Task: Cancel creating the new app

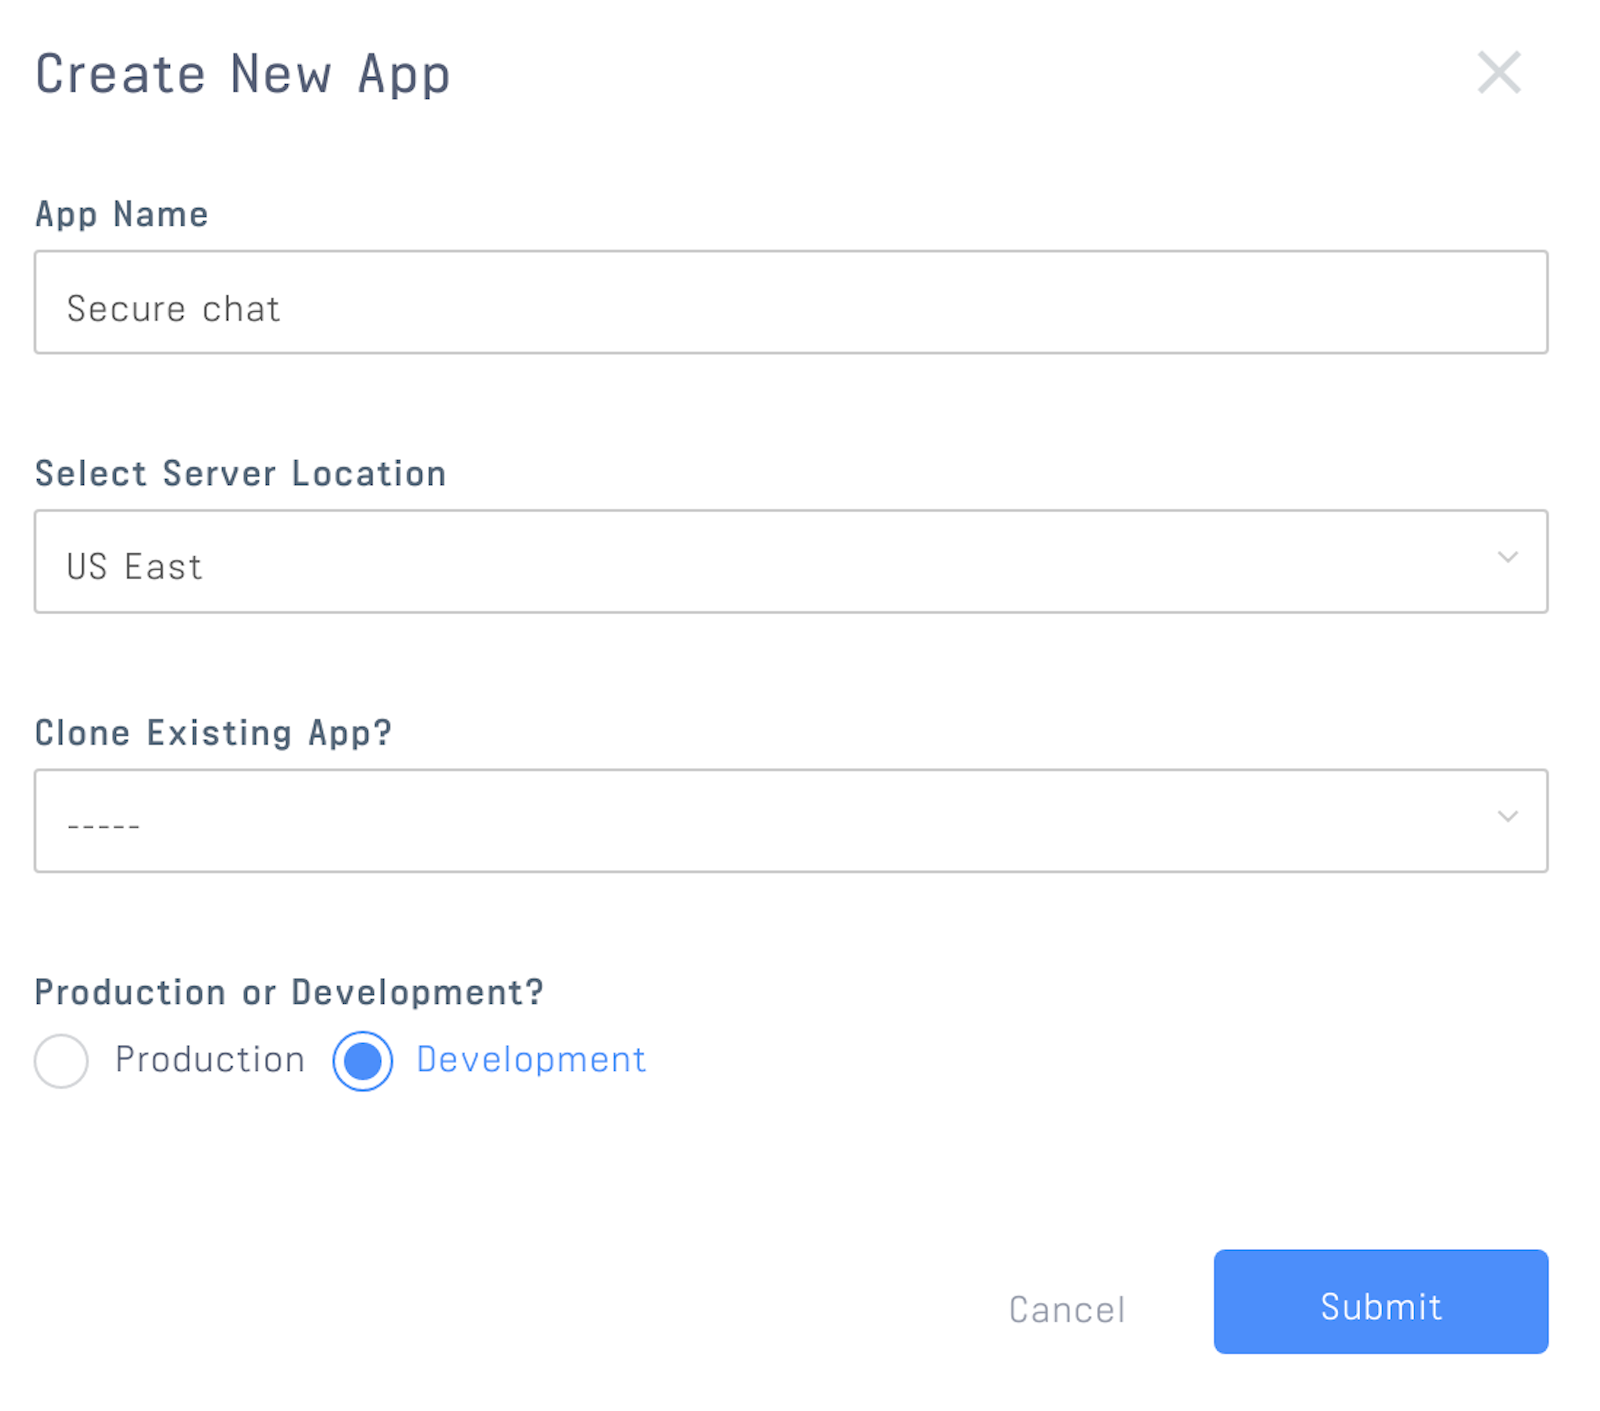Action: [1066, 1308]
